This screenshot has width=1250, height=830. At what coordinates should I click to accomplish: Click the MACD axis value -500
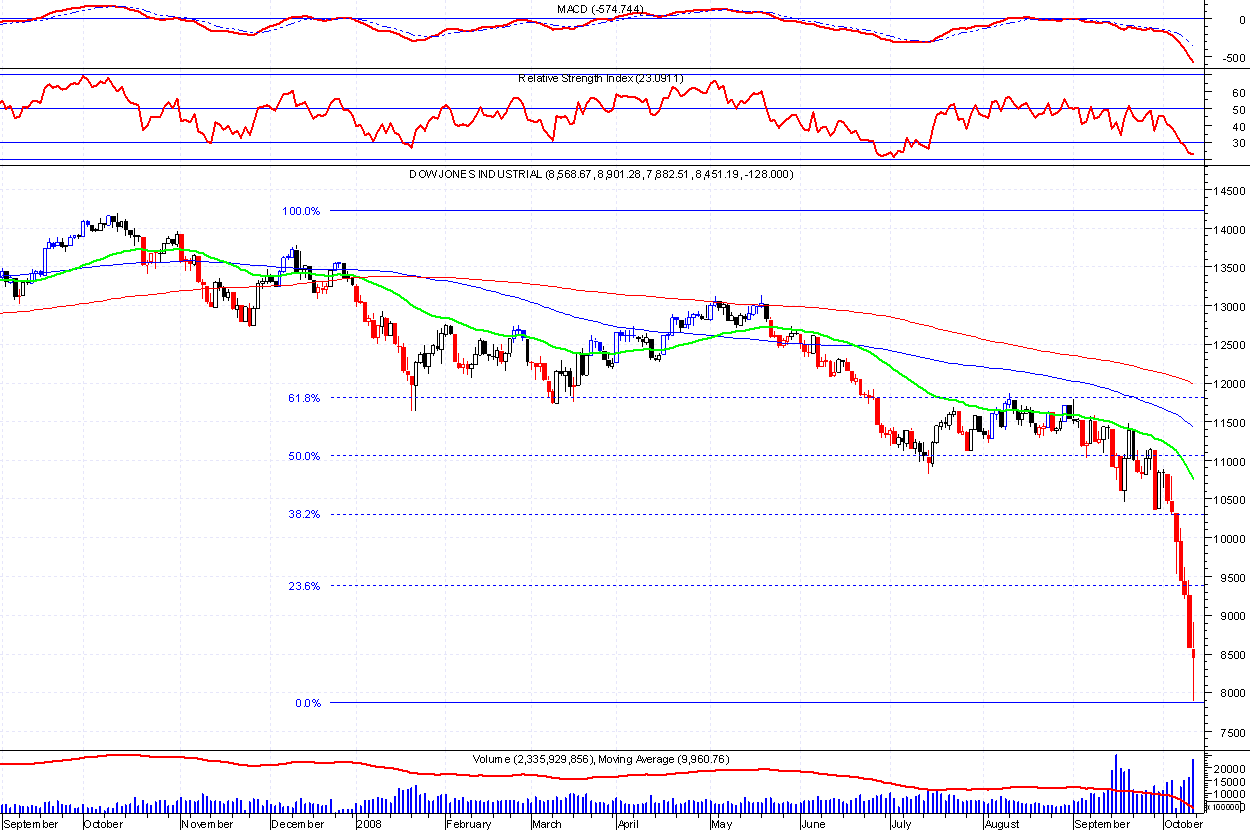point(1233,58)
